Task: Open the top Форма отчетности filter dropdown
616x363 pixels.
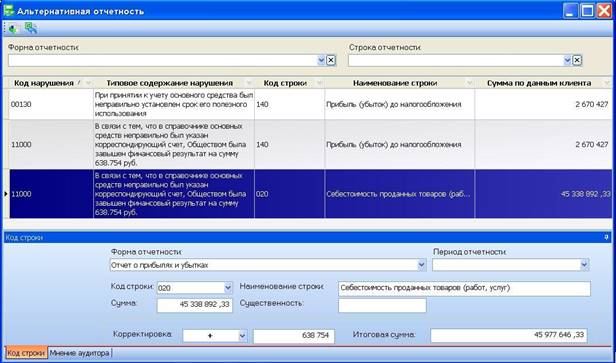Action: click(321, 60)
